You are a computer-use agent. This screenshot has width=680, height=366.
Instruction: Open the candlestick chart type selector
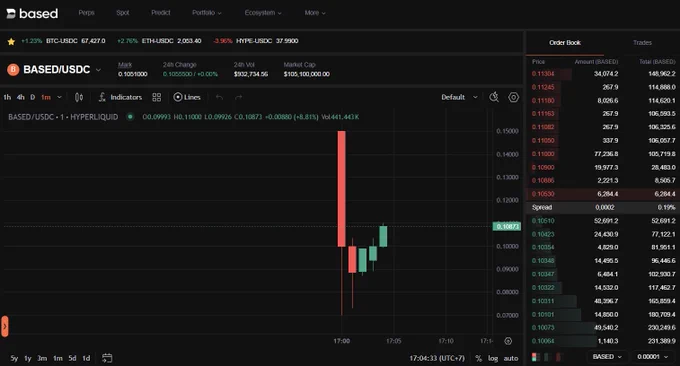click(x=79, y=97)
